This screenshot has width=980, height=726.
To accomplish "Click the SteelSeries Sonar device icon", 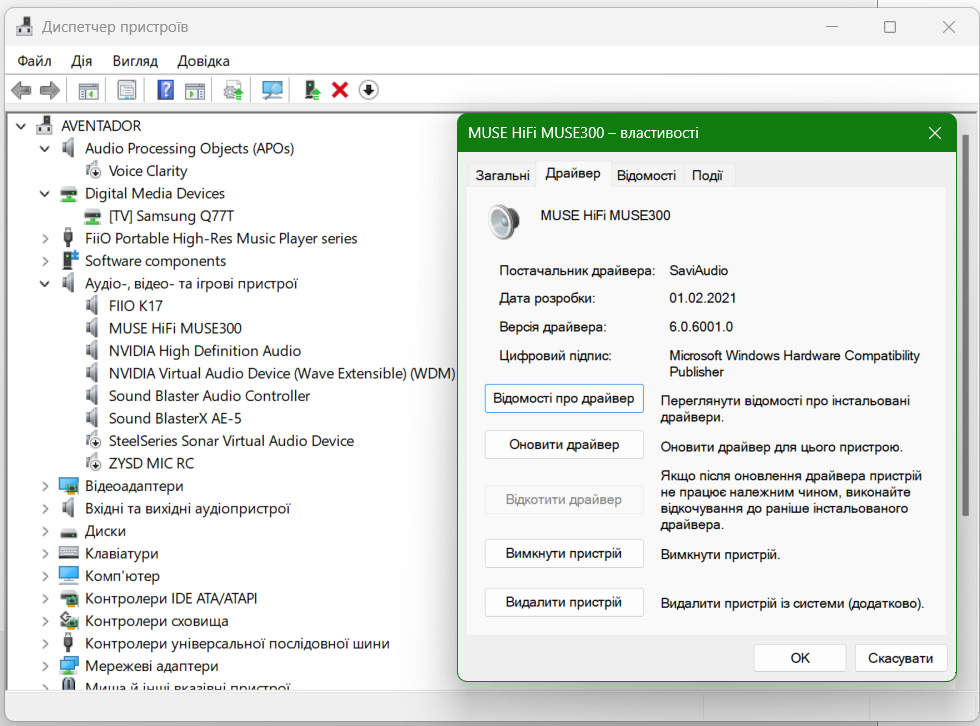I will (x=93, y=440).
